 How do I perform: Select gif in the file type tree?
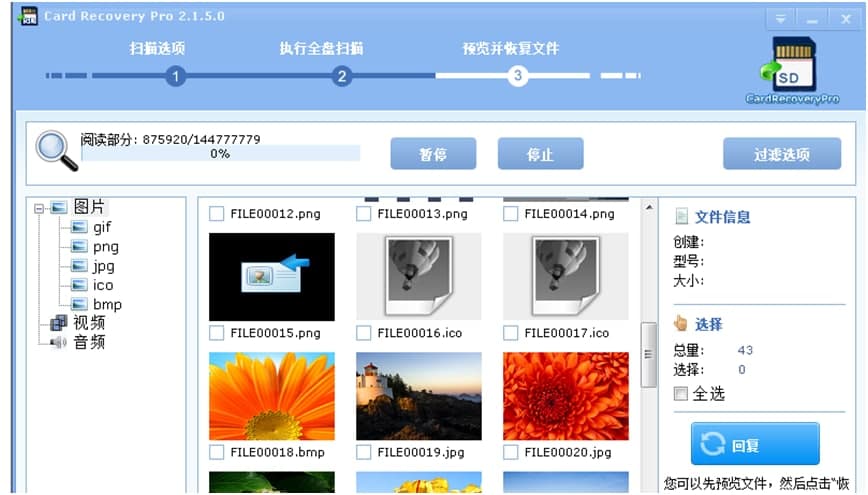tap(102, 227)
